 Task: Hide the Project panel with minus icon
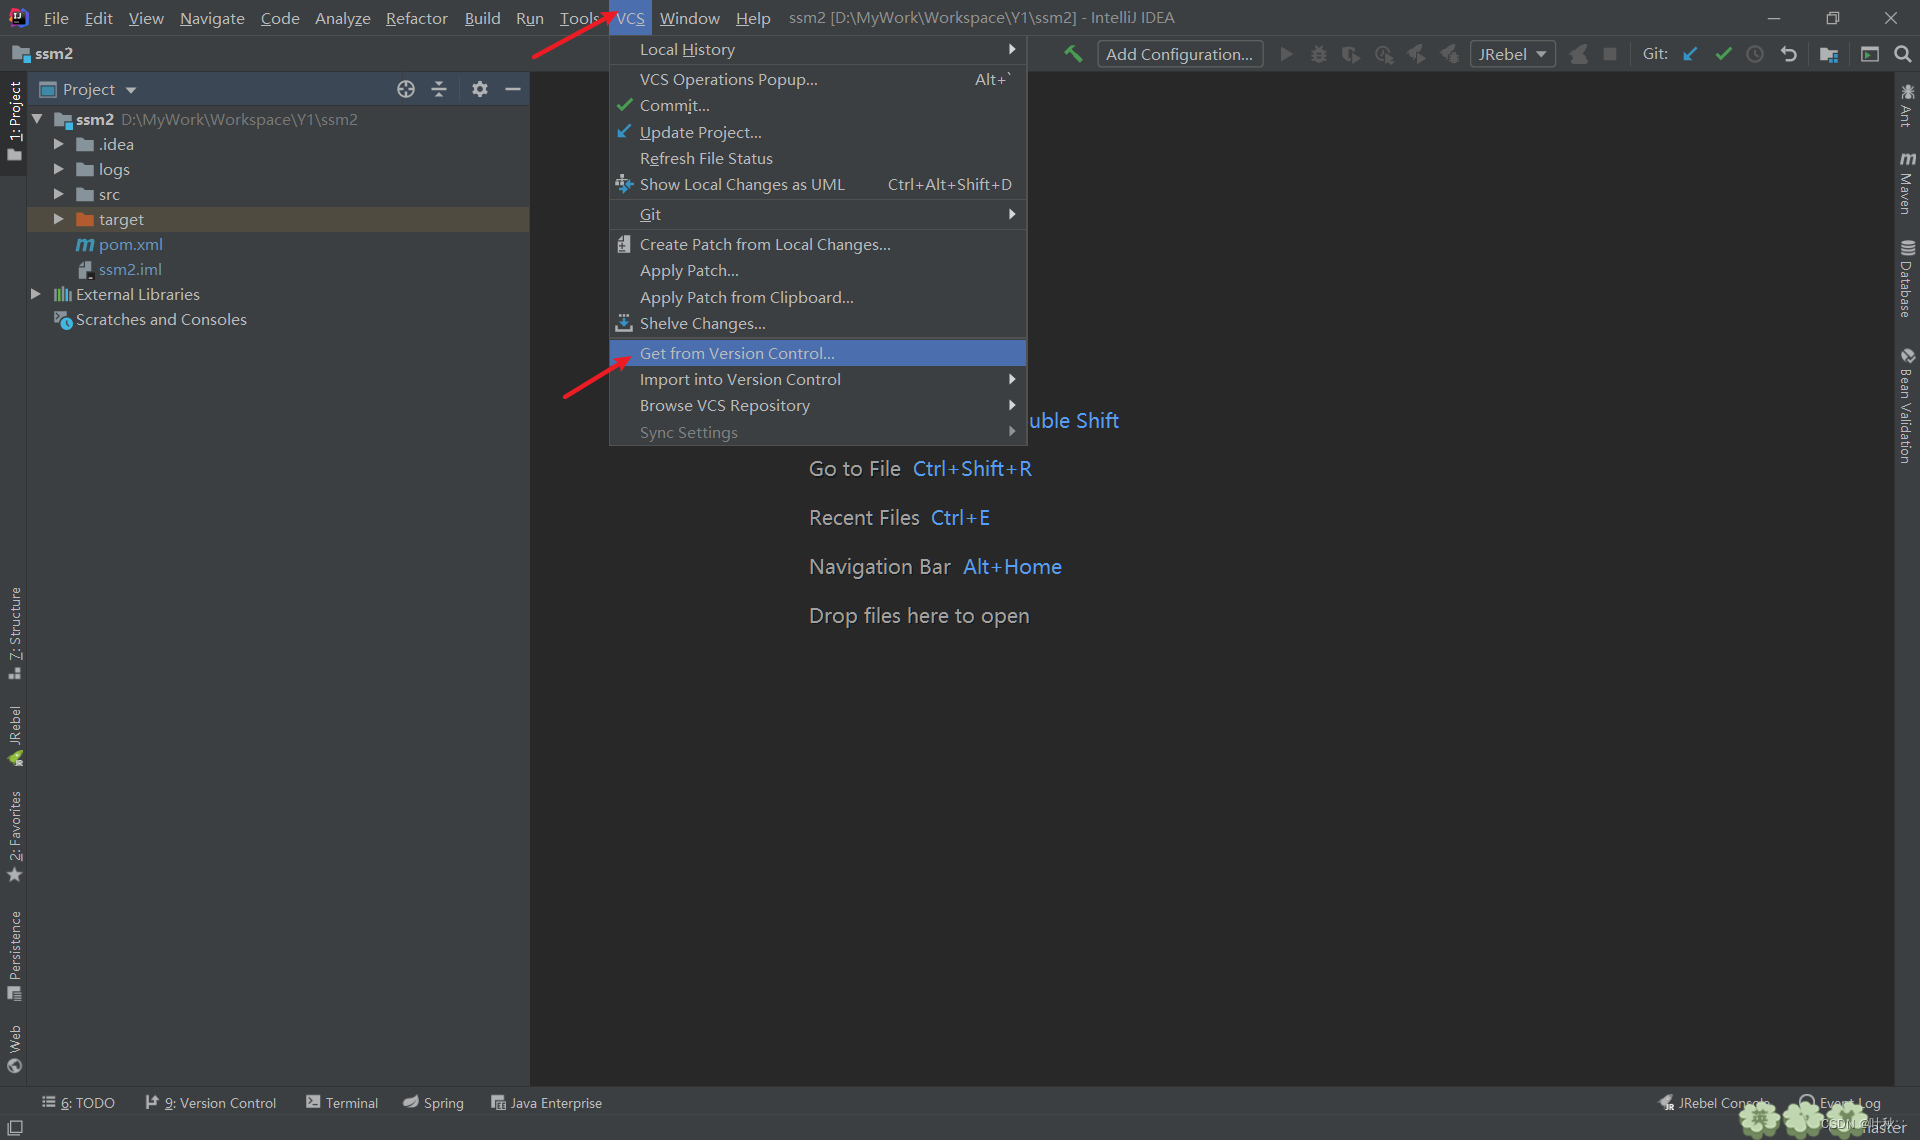tap(513, 89)
